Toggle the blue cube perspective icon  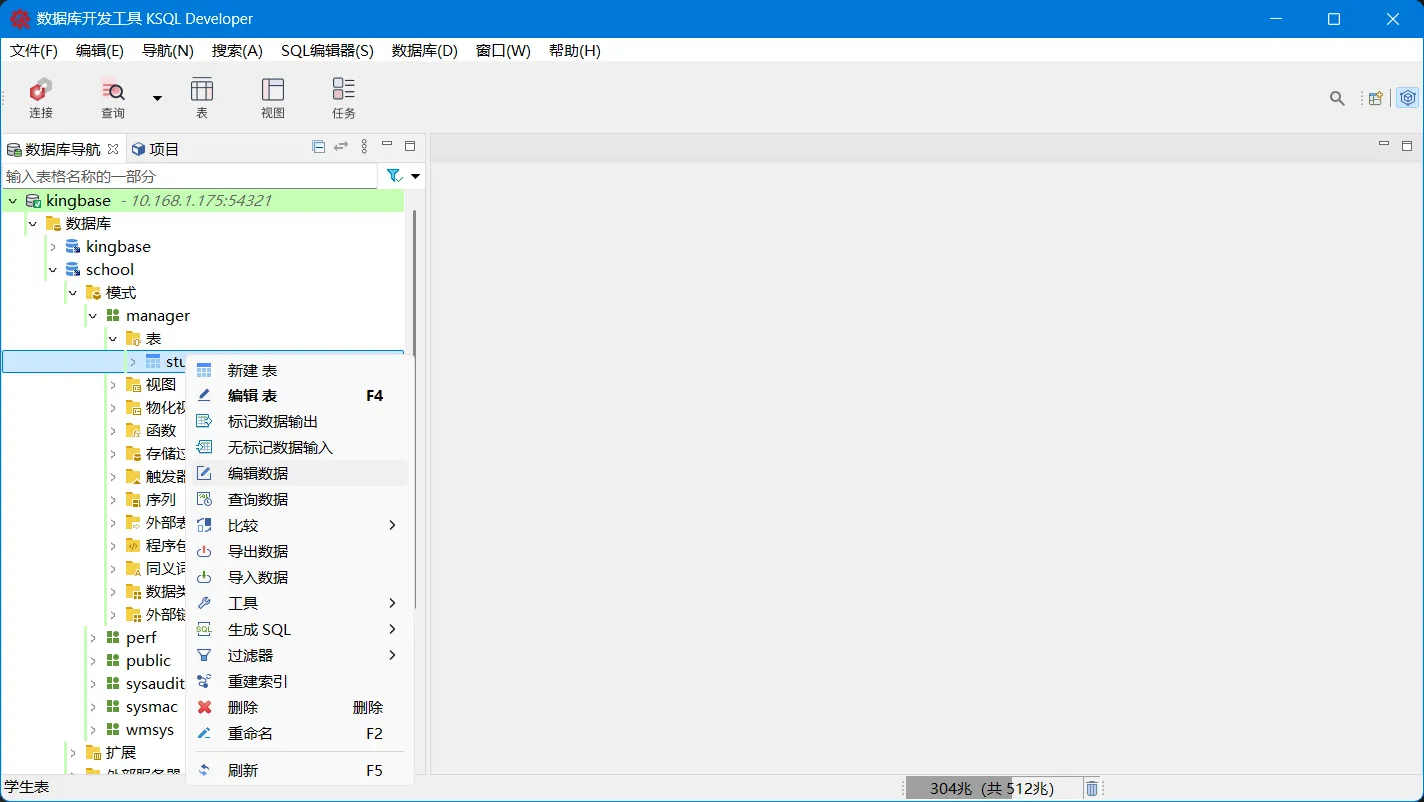point(1408,98)
